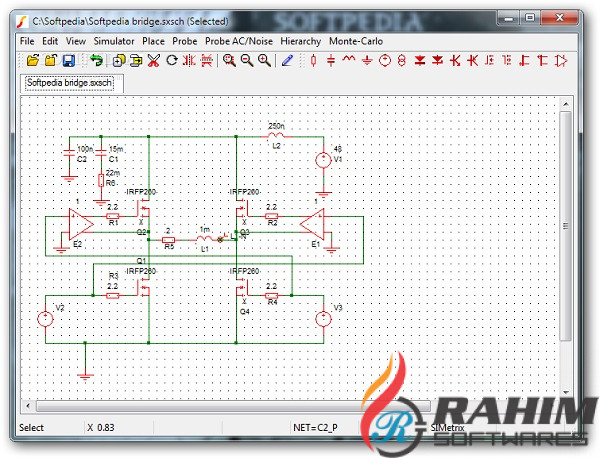600x458 pixels.
Task: Open the File menu
Action: coord(27,41)
